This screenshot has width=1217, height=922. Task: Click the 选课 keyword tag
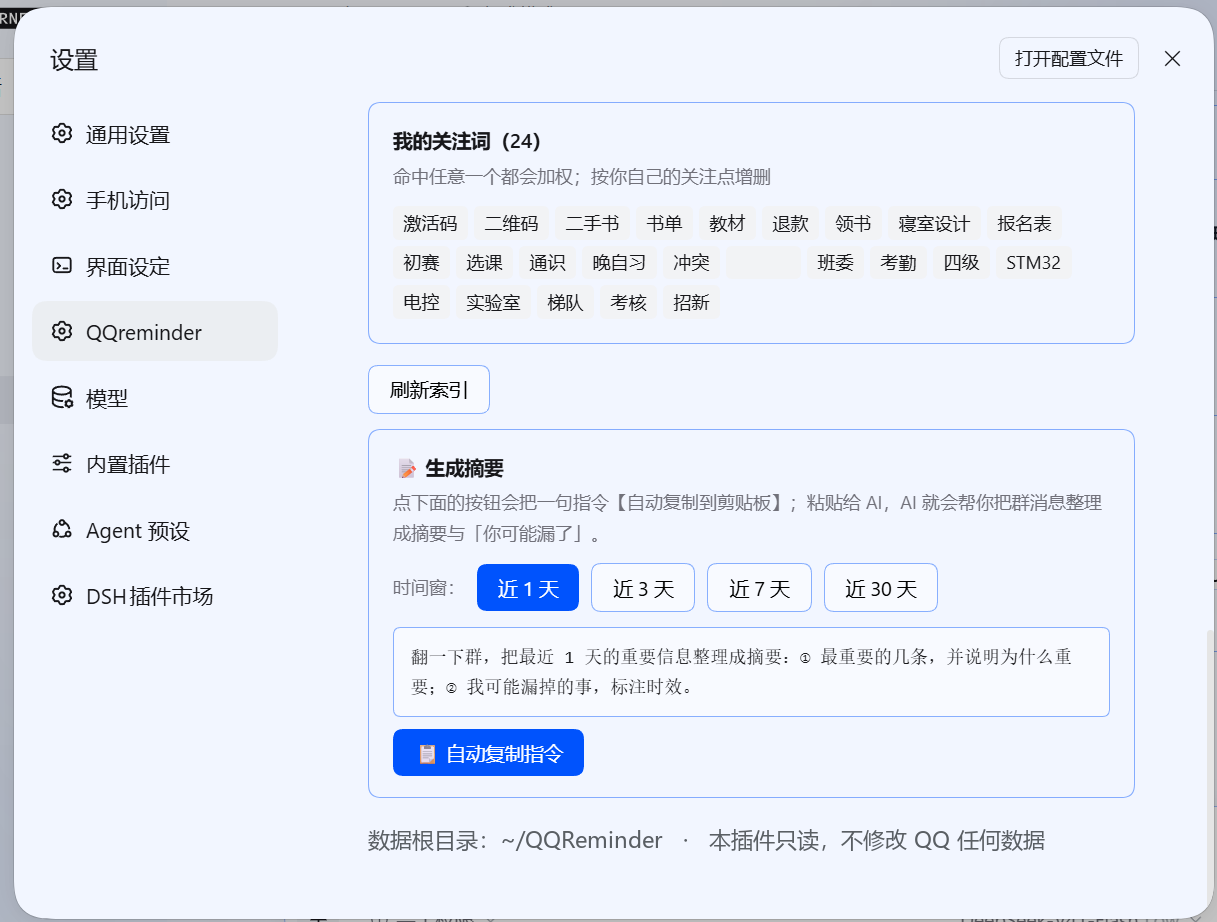(x=484, y=263)
